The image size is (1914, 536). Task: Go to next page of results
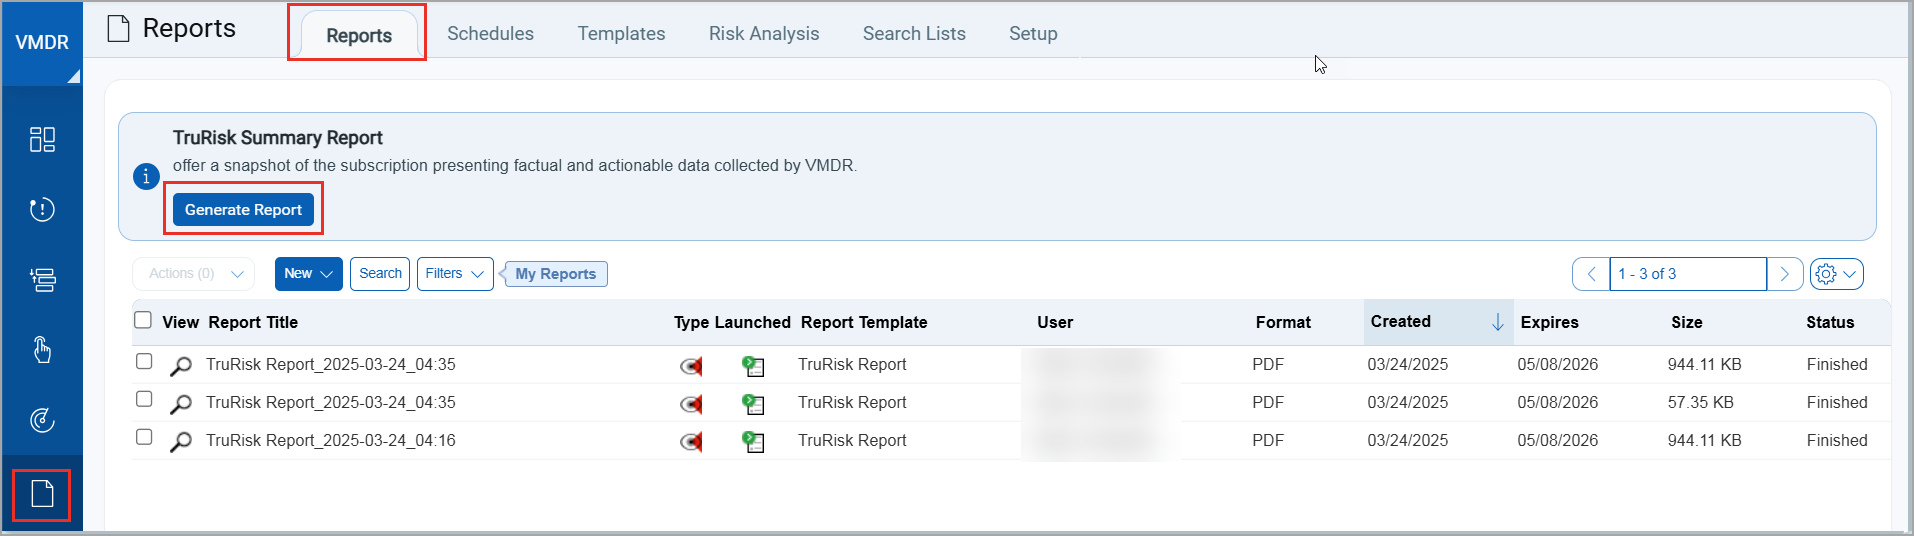point(1784,274)
